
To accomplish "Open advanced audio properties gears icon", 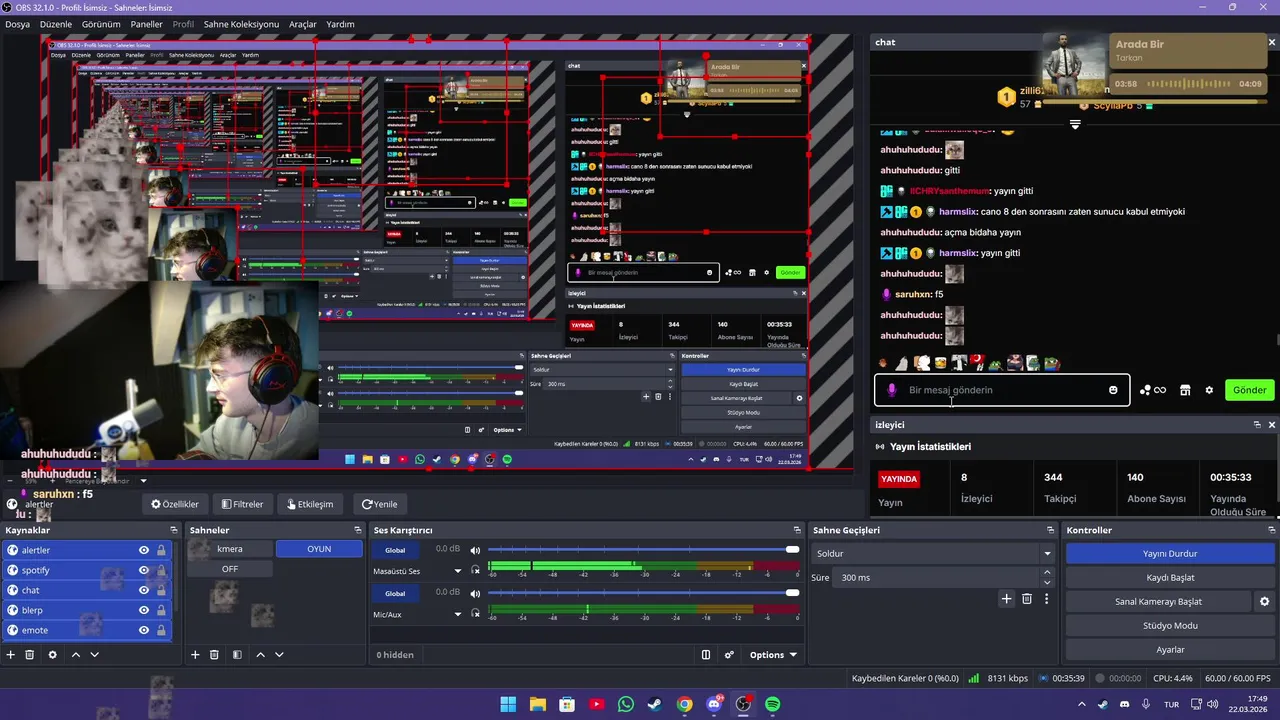I will pos(729,655).
